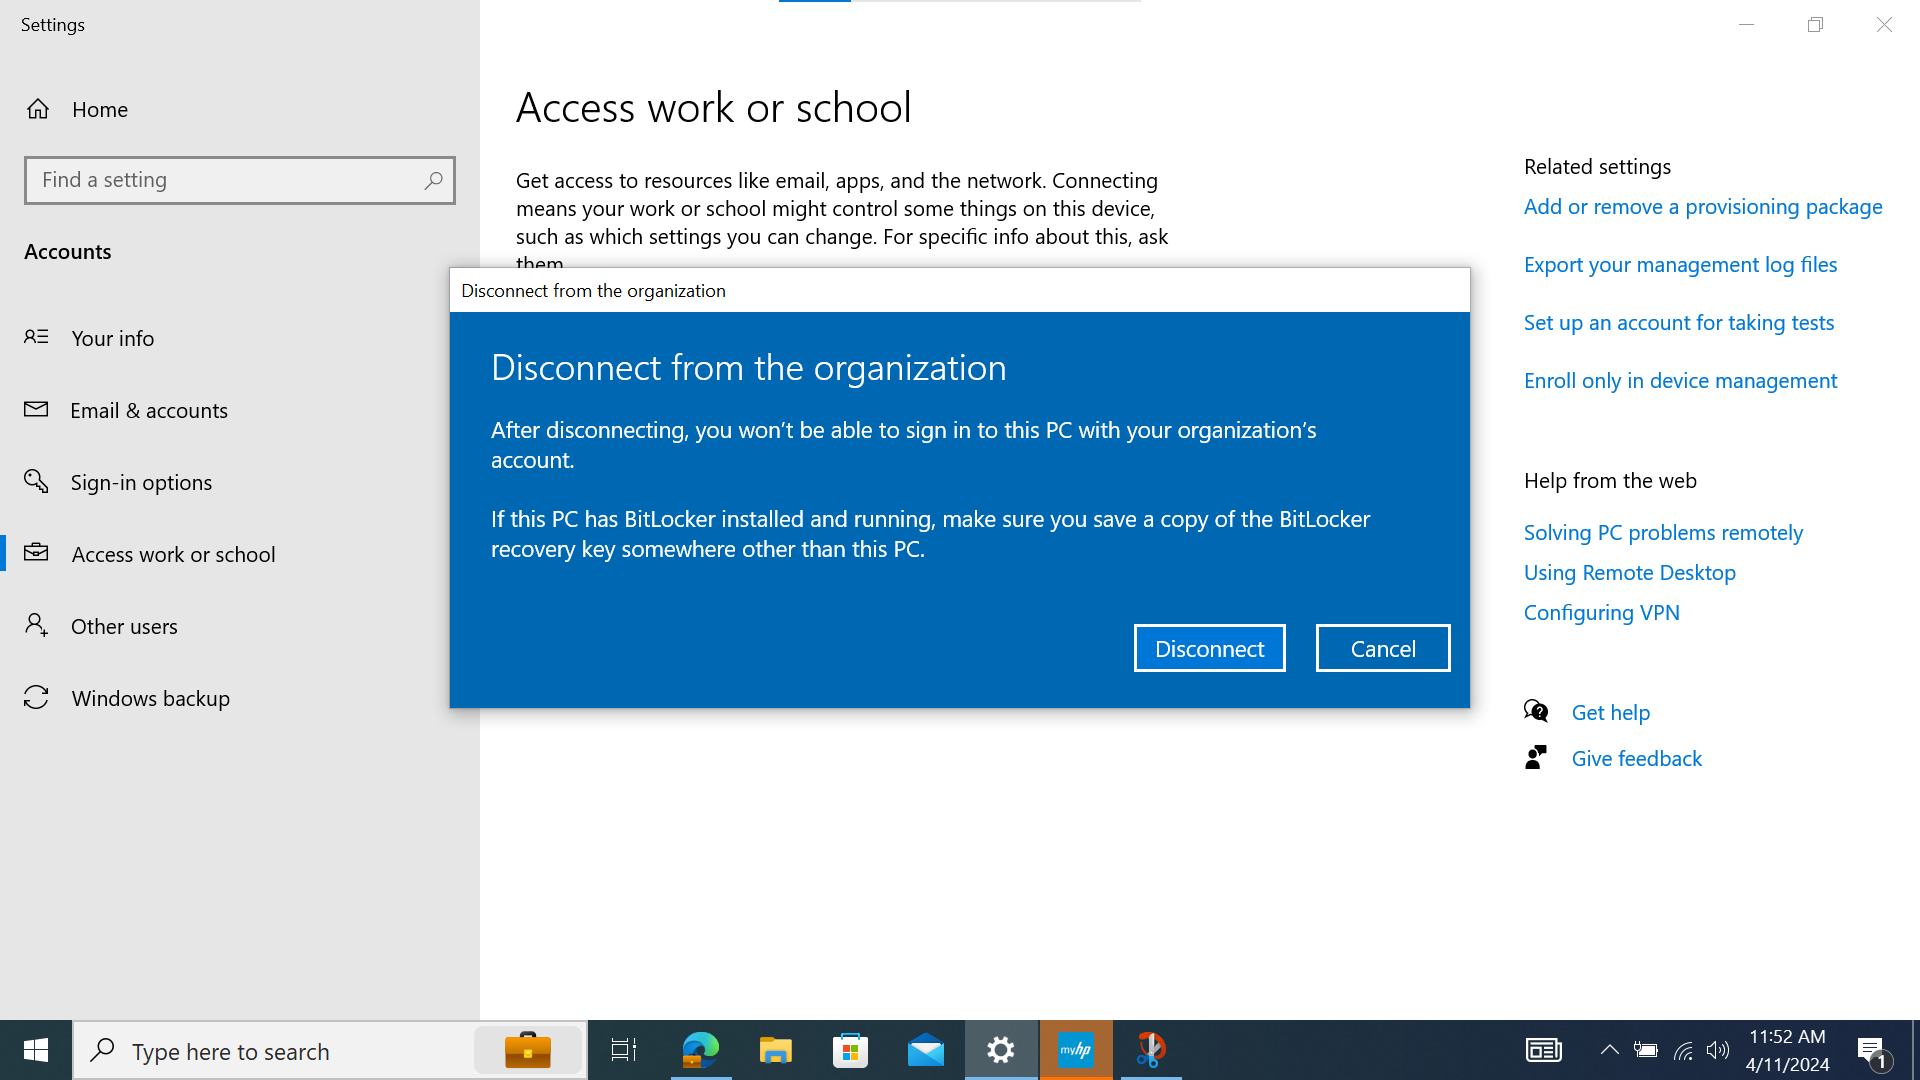
Task: Click the Find a setting search box
Action: click(x=225, y=180)
